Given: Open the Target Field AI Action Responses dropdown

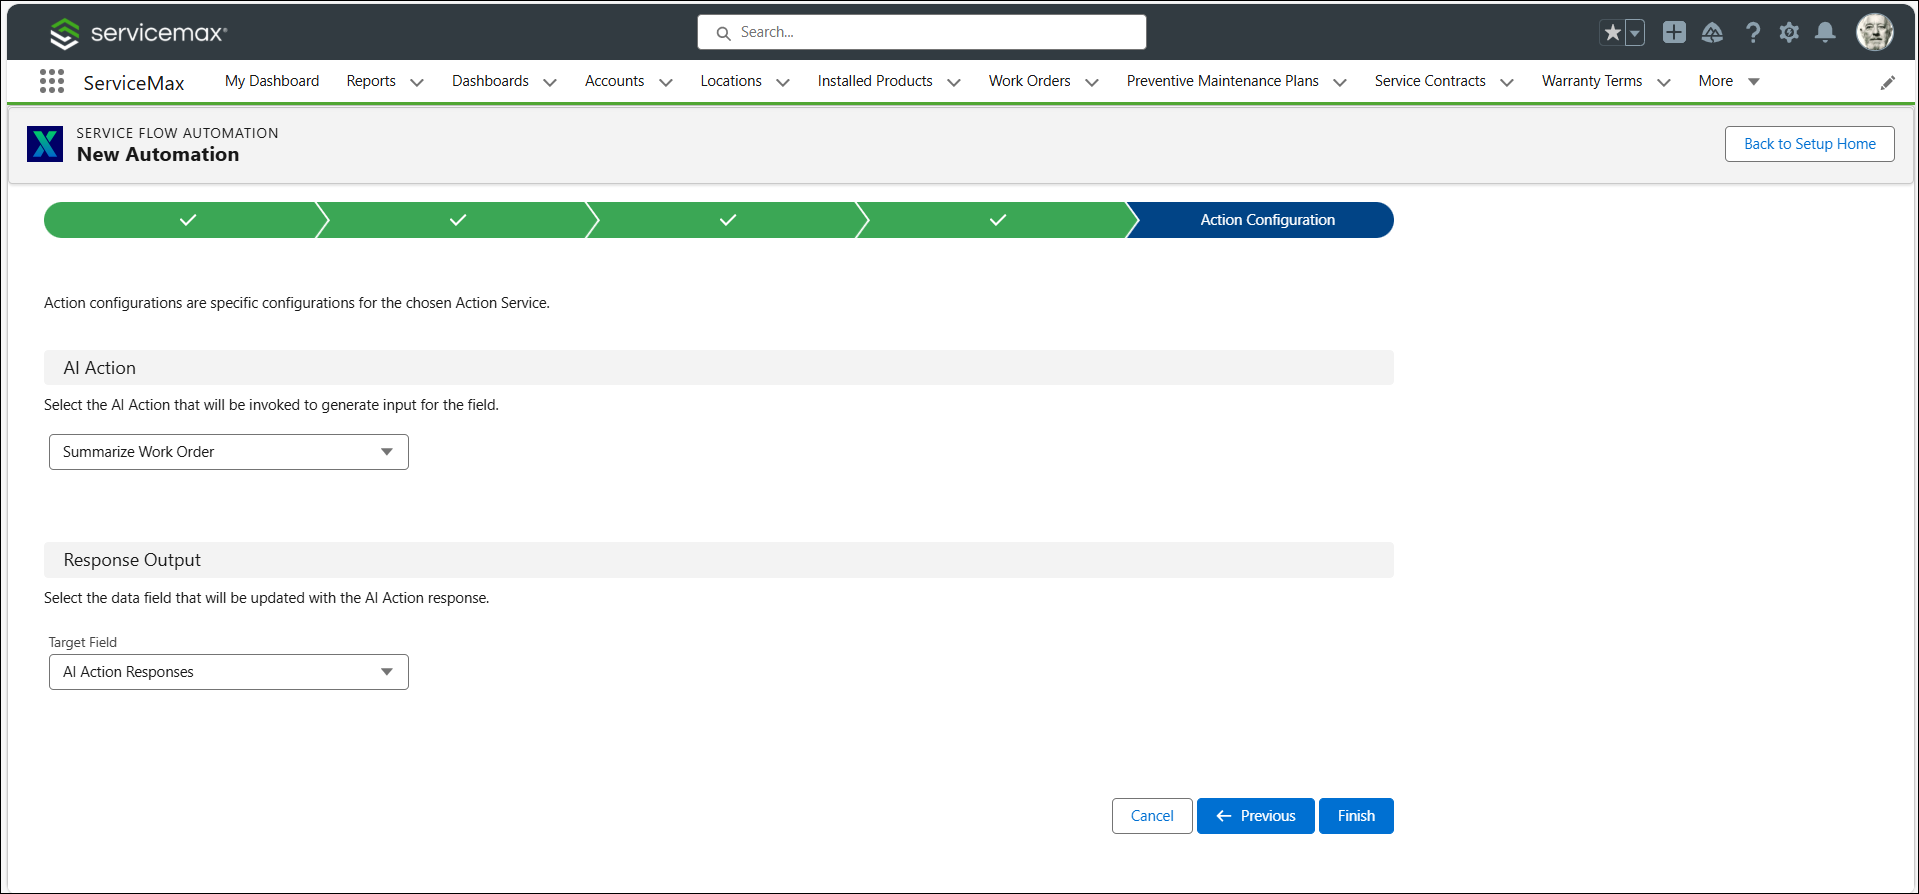Looking at the screenshot, I should pos(229,672).
